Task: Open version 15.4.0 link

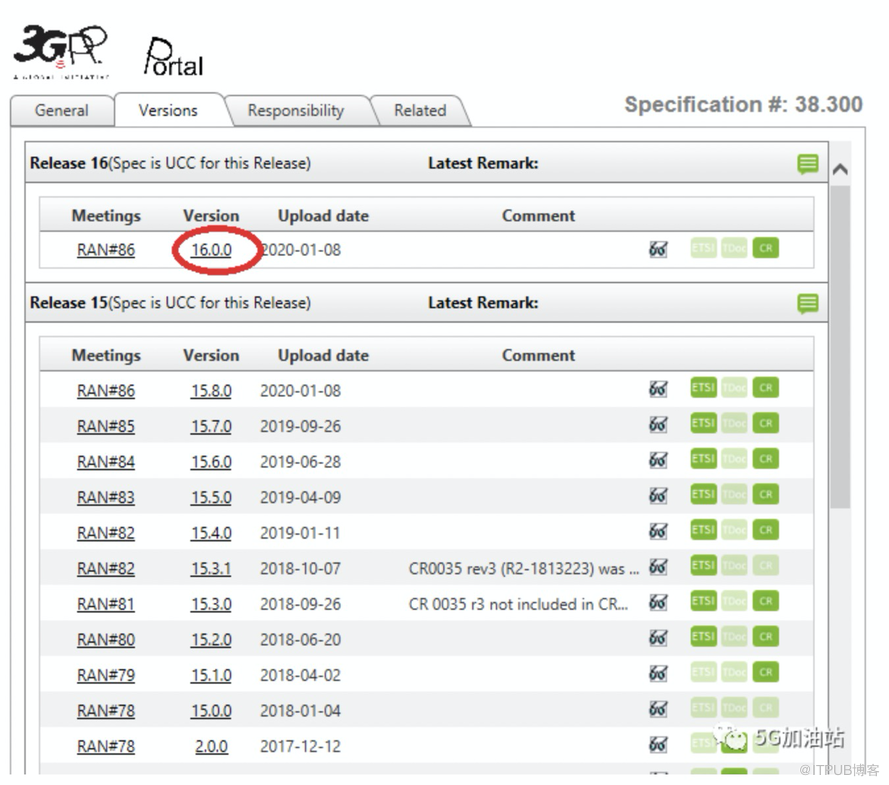Action: [x=211, y=533]
